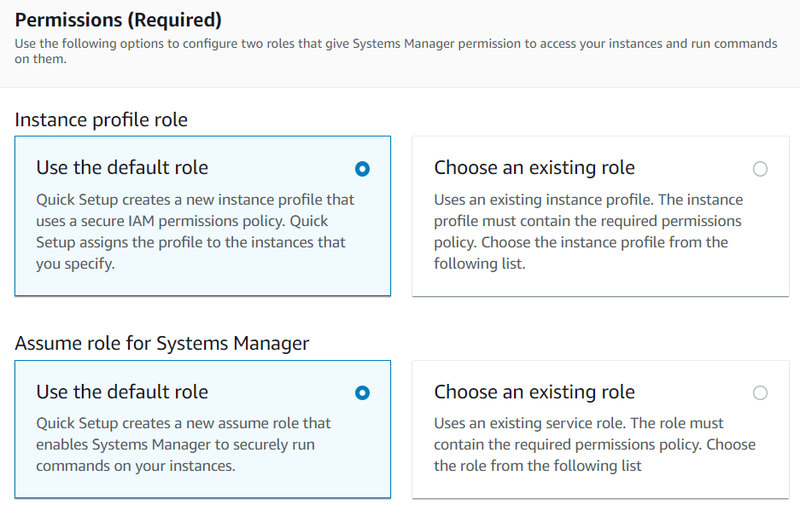
Task: Click 'Use the default role' title in Instance profile card
Action: coord(122,167)
